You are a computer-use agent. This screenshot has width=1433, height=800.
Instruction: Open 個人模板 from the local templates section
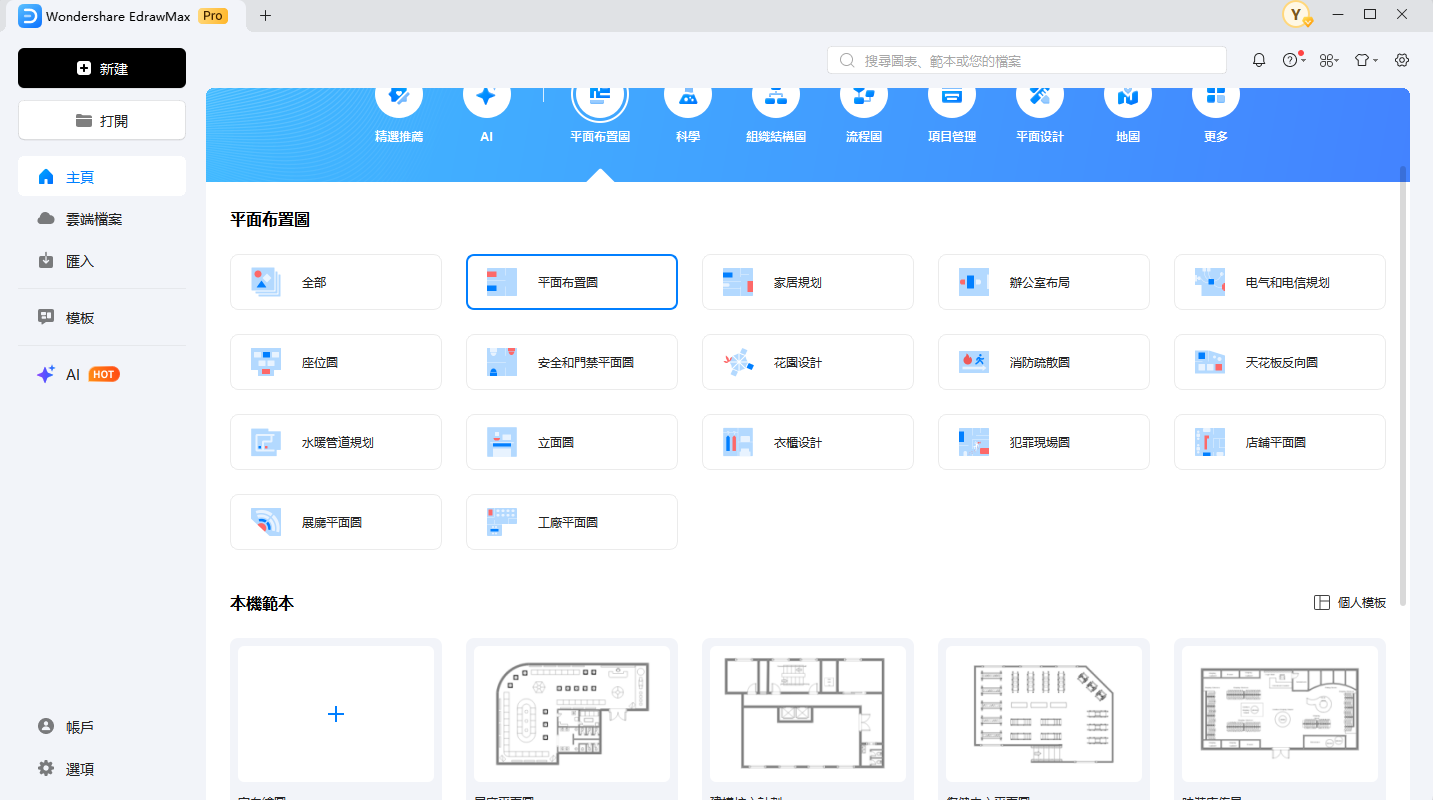click(1349, 602)
